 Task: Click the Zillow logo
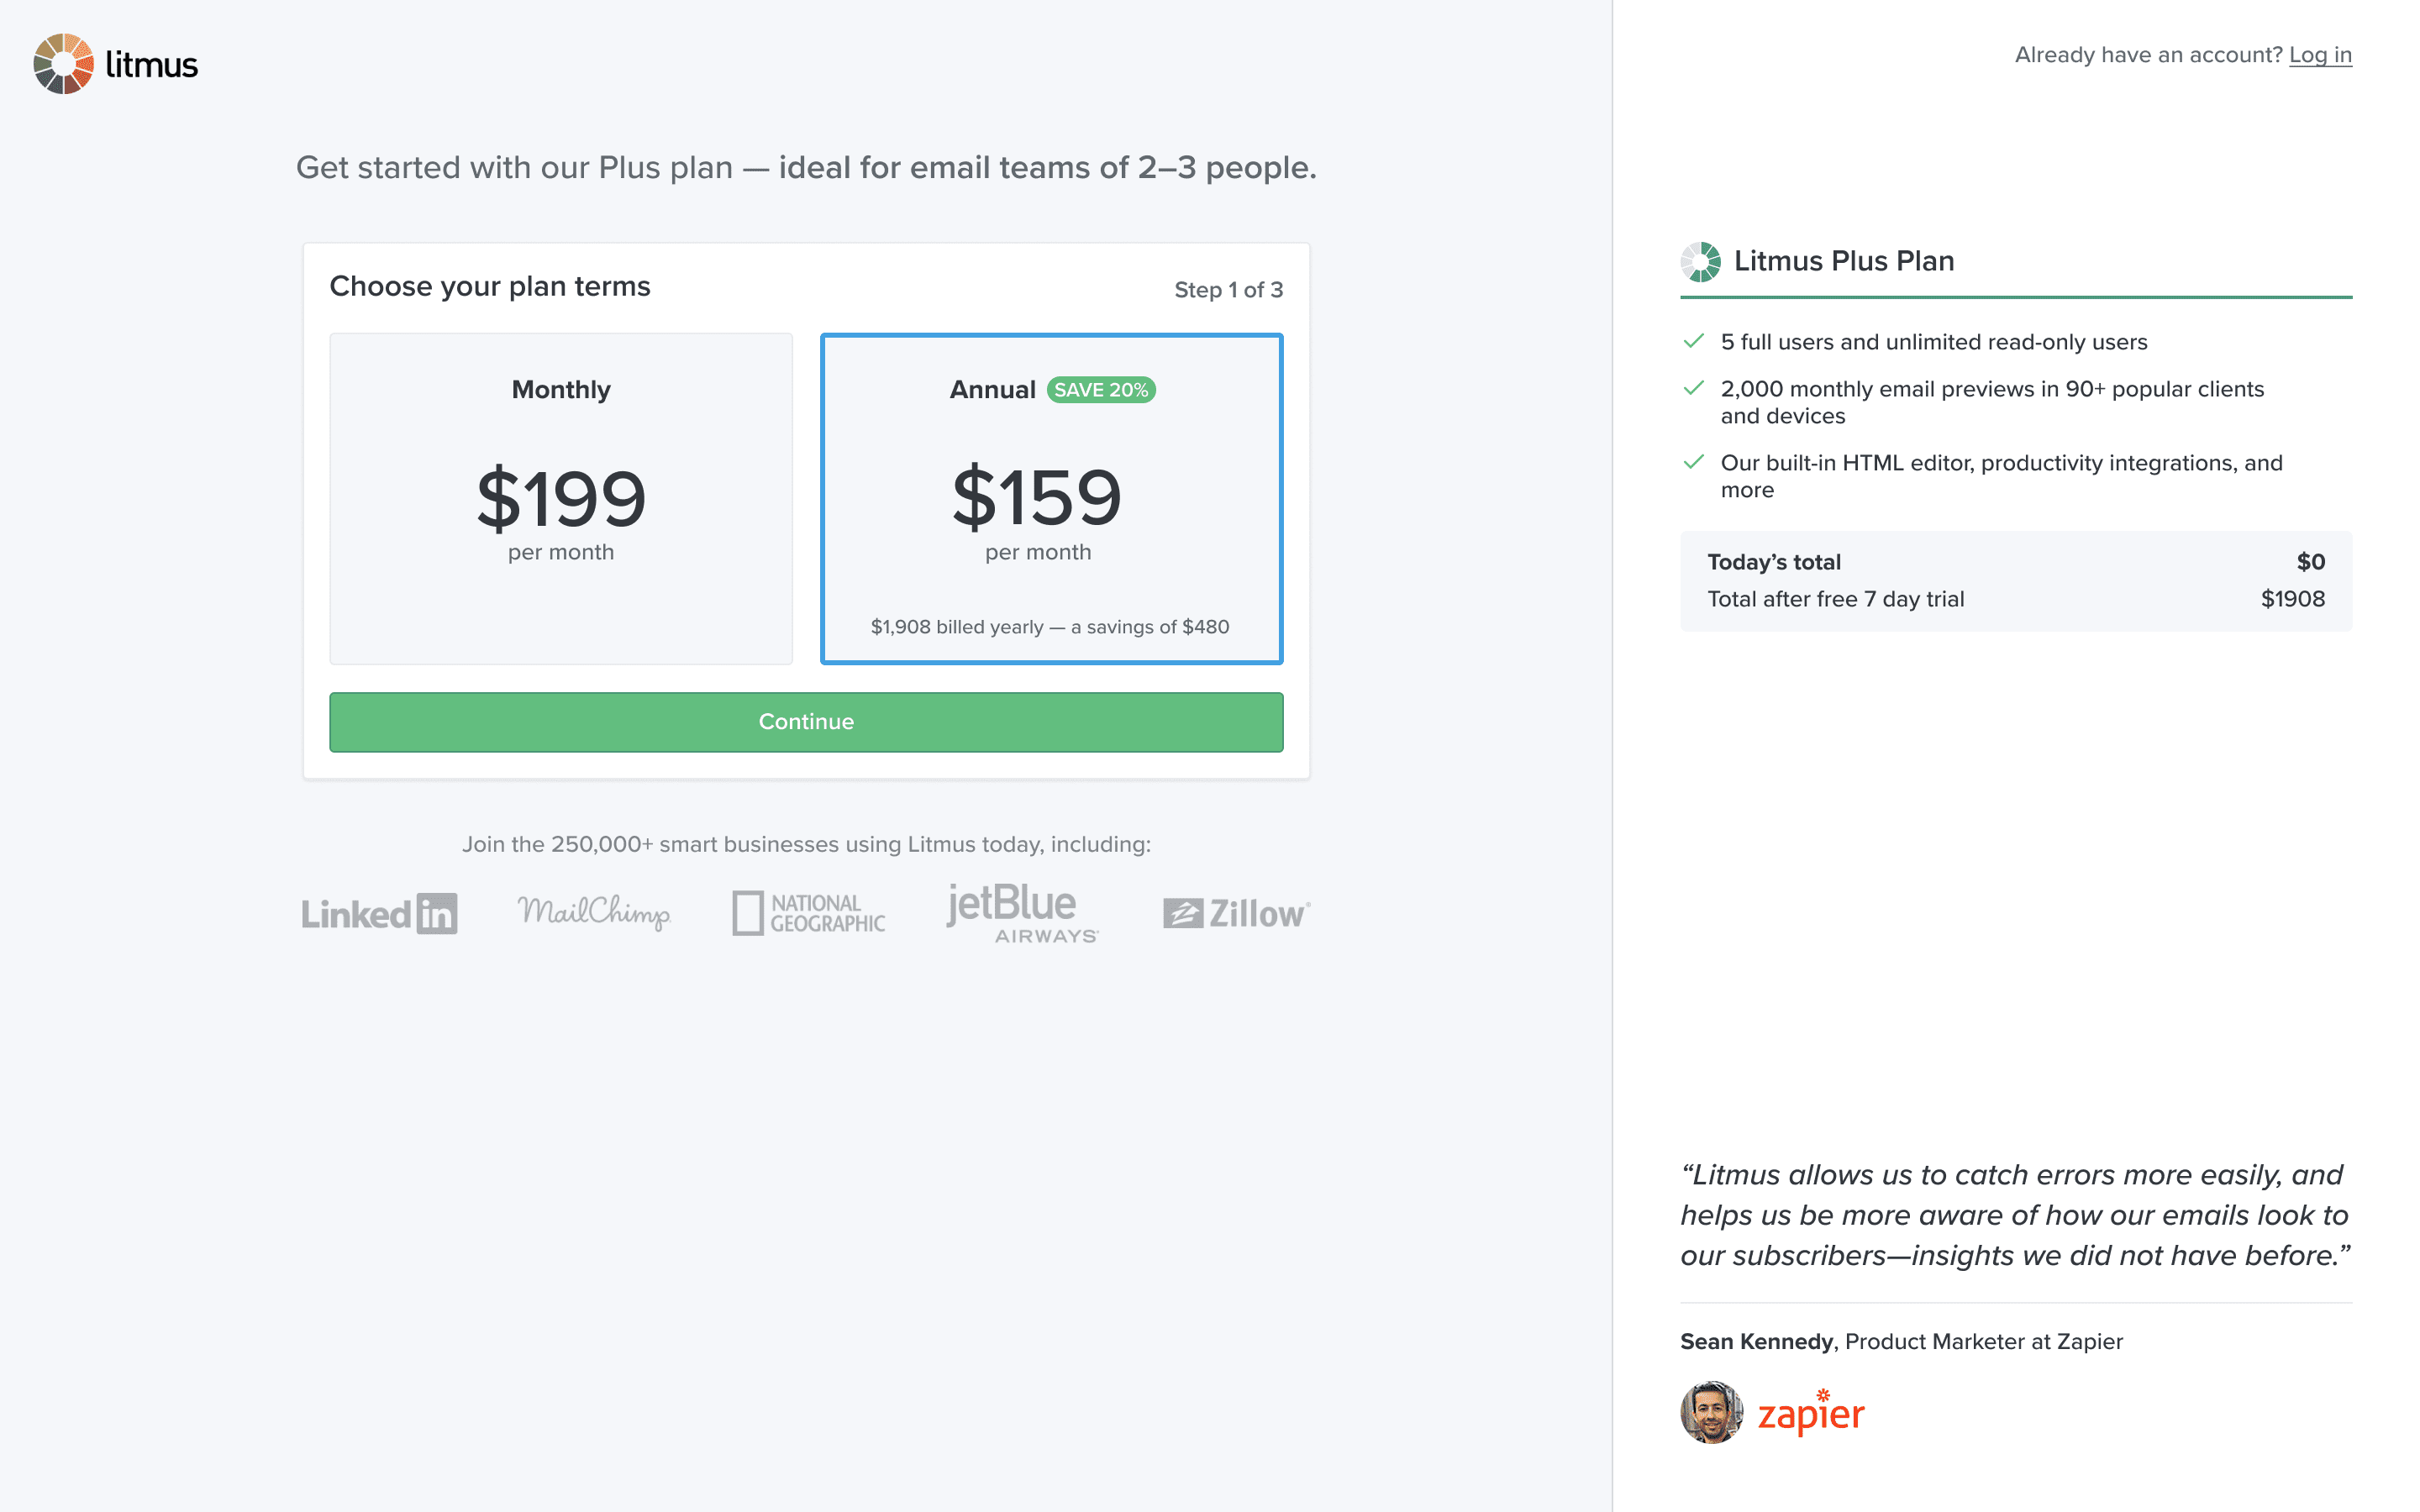tap(1236, 913)
